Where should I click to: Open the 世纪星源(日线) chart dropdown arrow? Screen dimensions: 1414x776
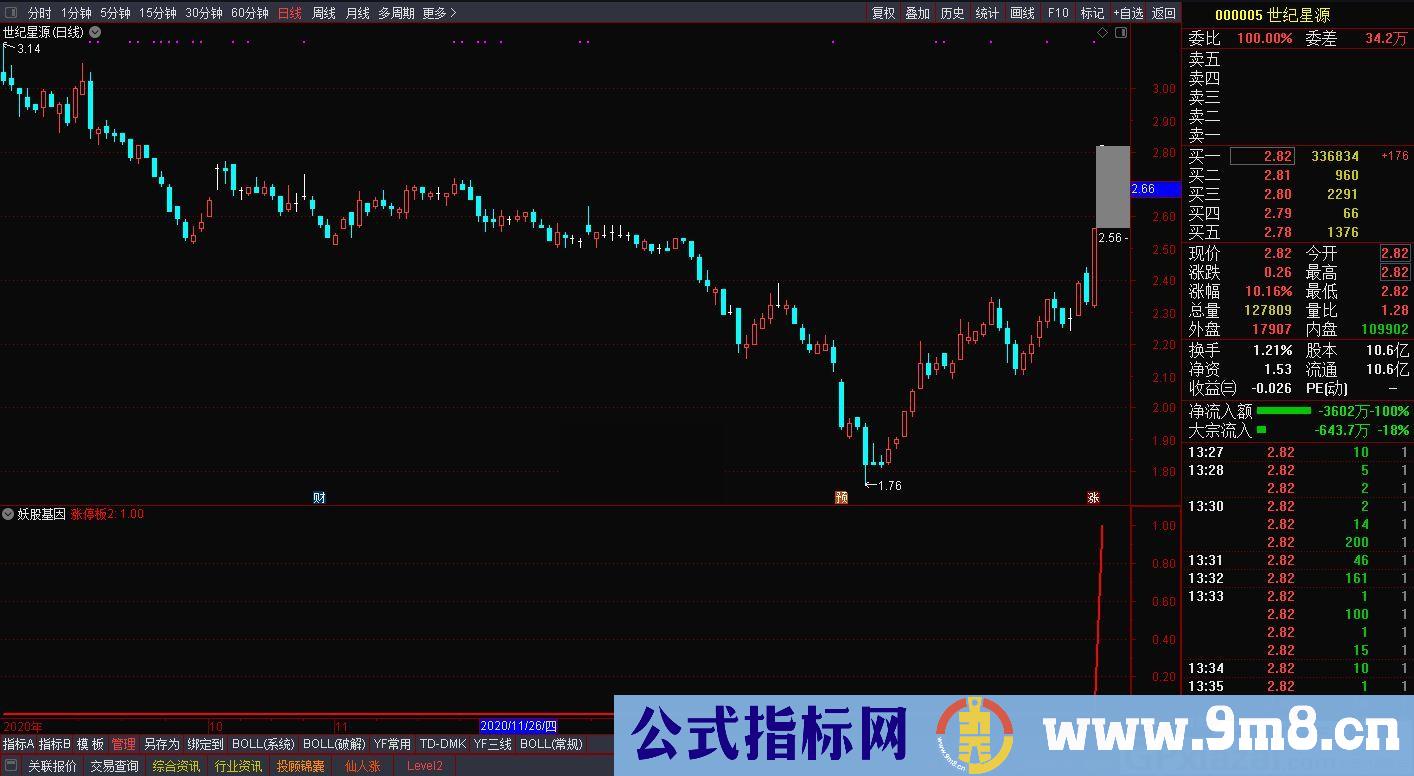[x=95, y=32]
